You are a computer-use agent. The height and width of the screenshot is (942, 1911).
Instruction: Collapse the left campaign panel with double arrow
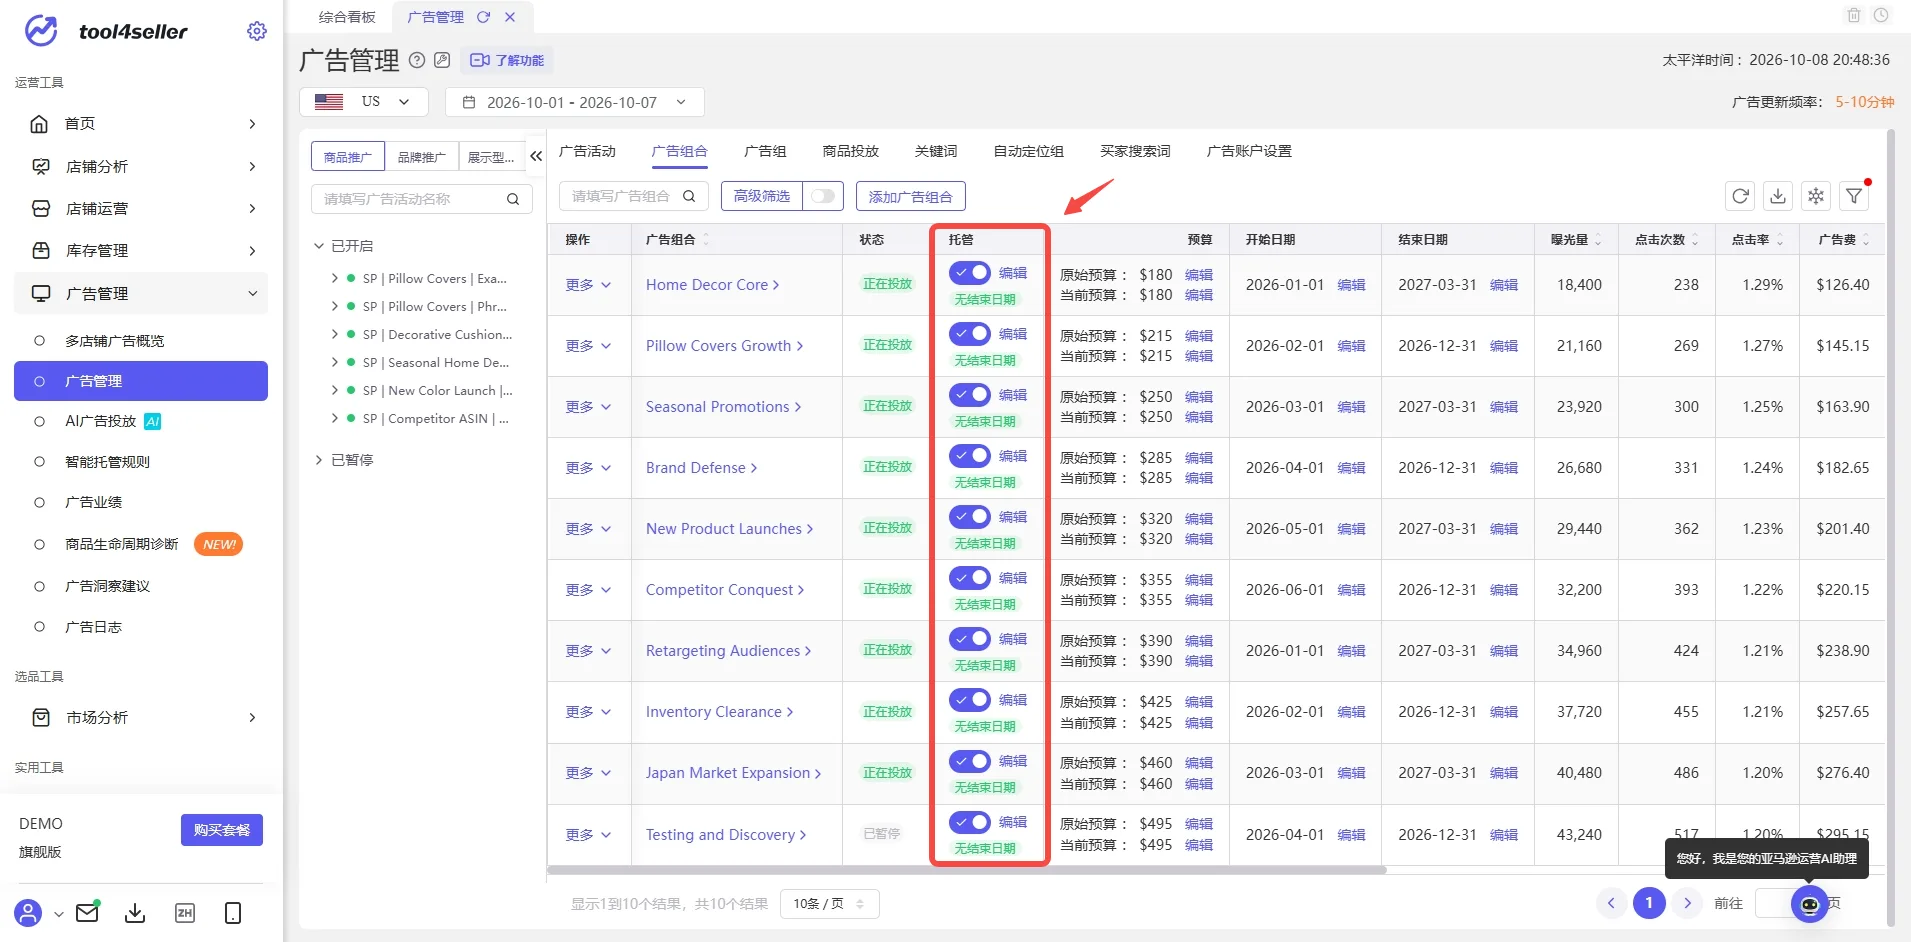(536, 156)
